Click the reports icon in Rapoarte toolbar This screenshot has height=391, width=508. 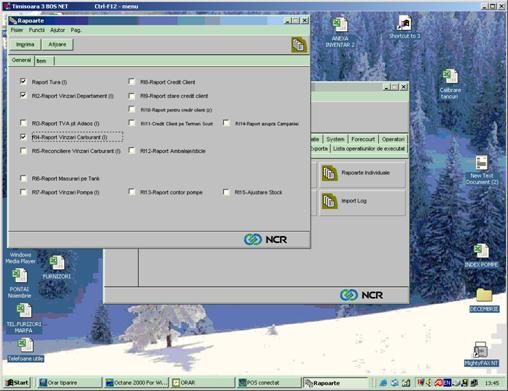coord(299,45)
